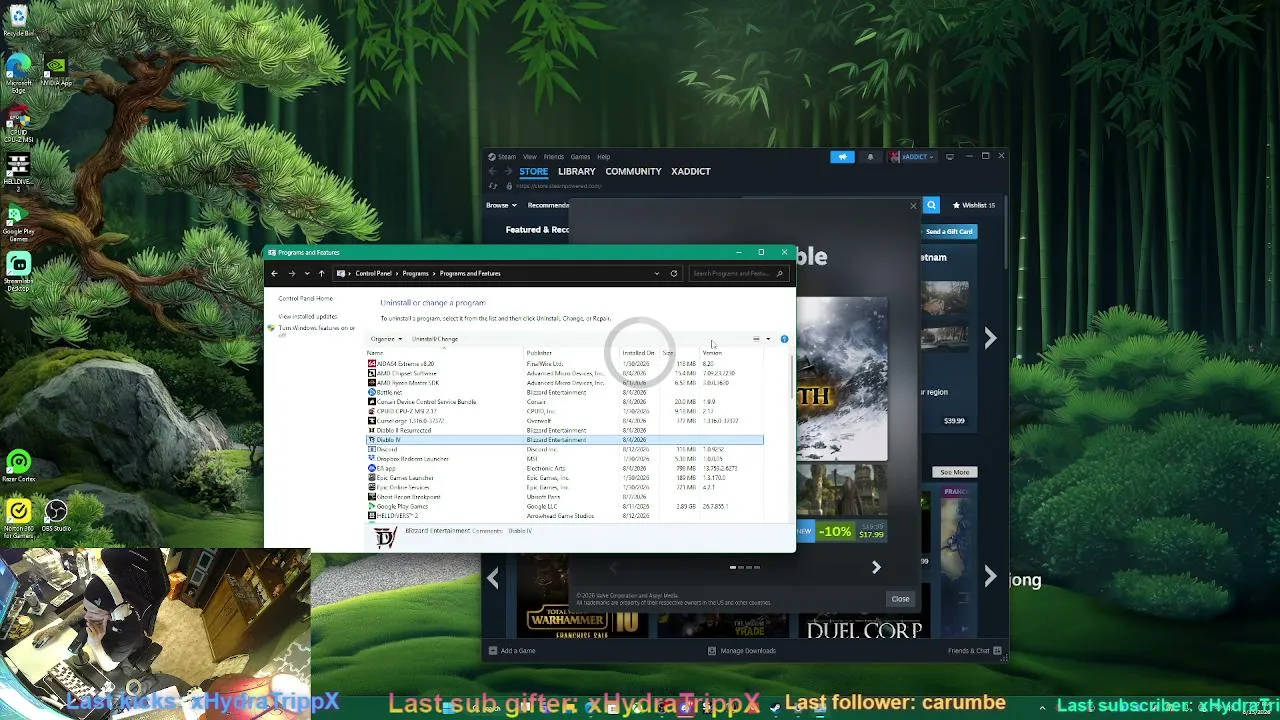Close the Steam popup with the X
The image size is (1280, 720).
point(913,206)
